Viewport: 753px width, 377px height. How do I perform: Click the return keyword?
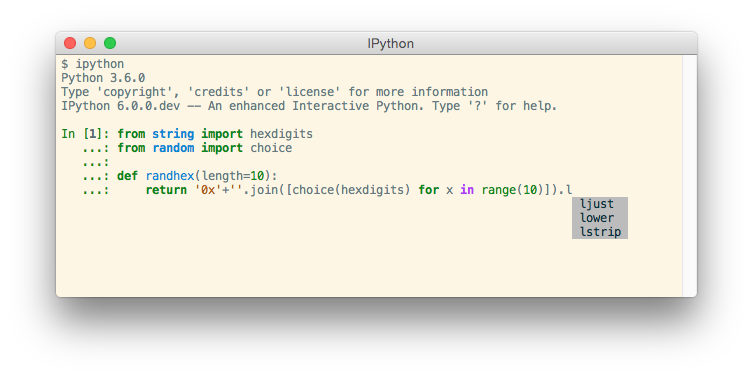point(166,190)
